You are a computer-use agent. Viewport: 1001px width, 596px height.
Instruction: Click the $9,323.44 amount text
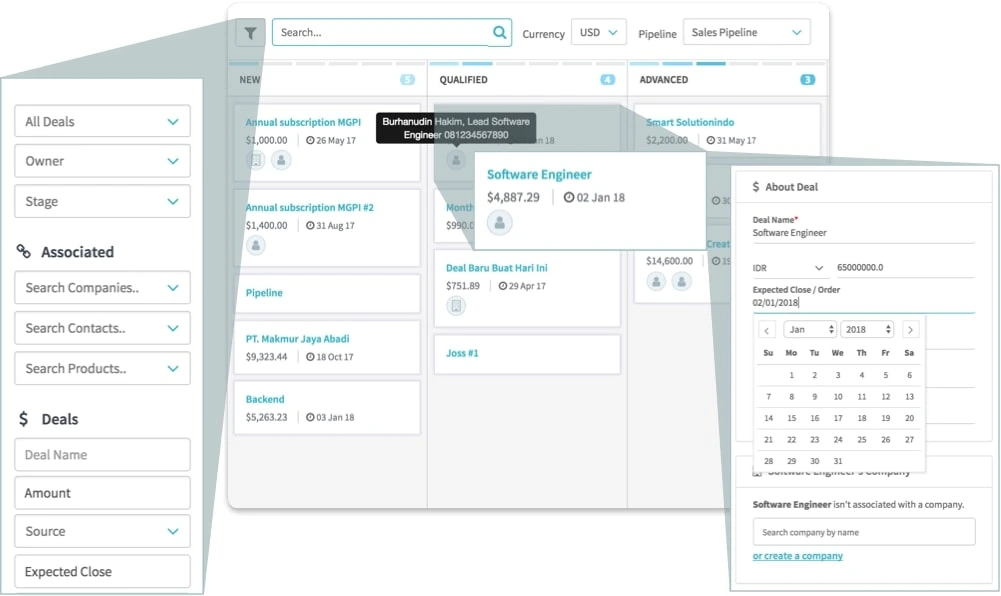point(266,357)
